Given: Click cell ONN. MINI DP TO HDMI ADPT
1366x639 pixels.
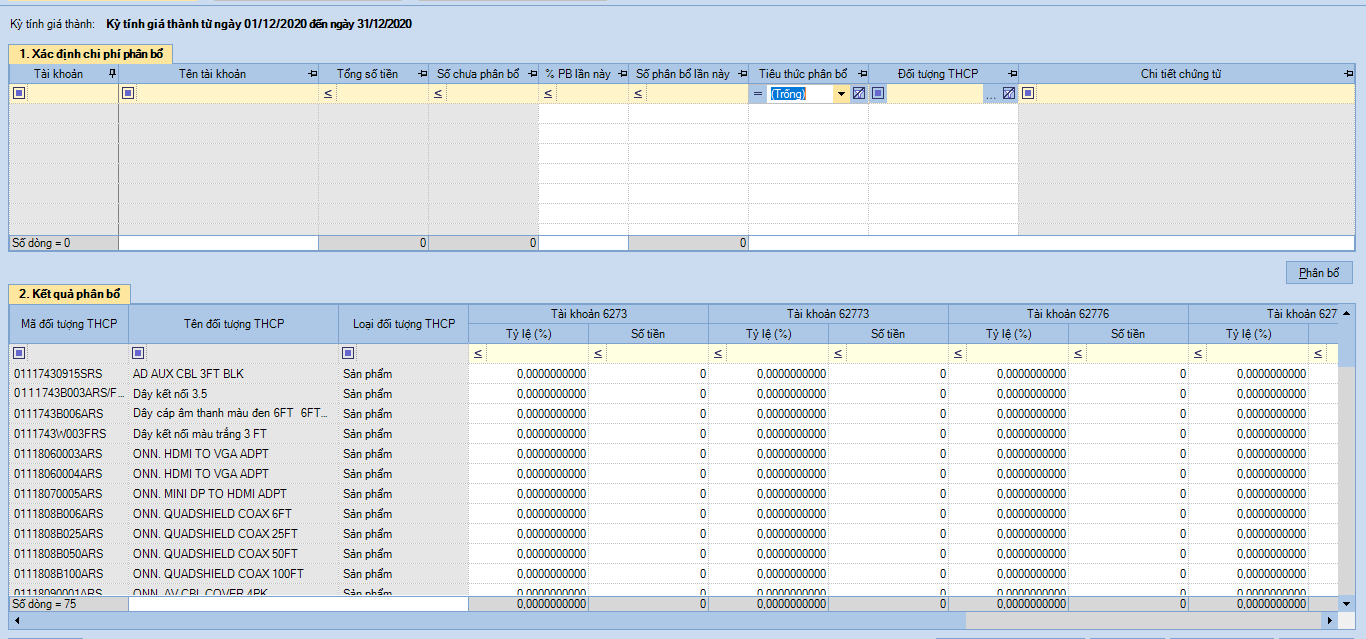Looking at the screenshot, I should tap(233, 494).
